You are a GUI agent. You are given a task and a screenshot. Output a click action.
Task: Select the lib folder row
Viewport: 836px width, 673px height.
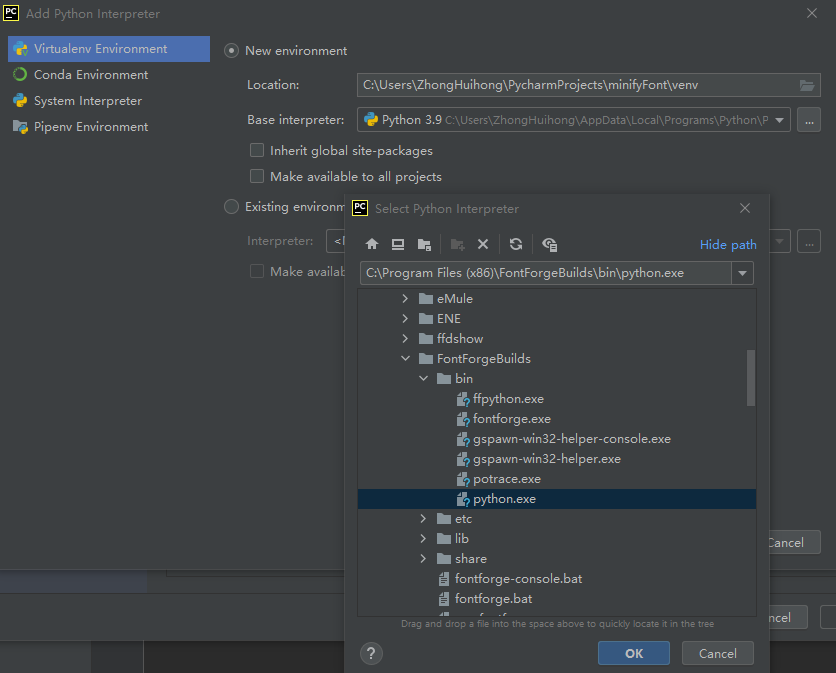tap(557, 539)
